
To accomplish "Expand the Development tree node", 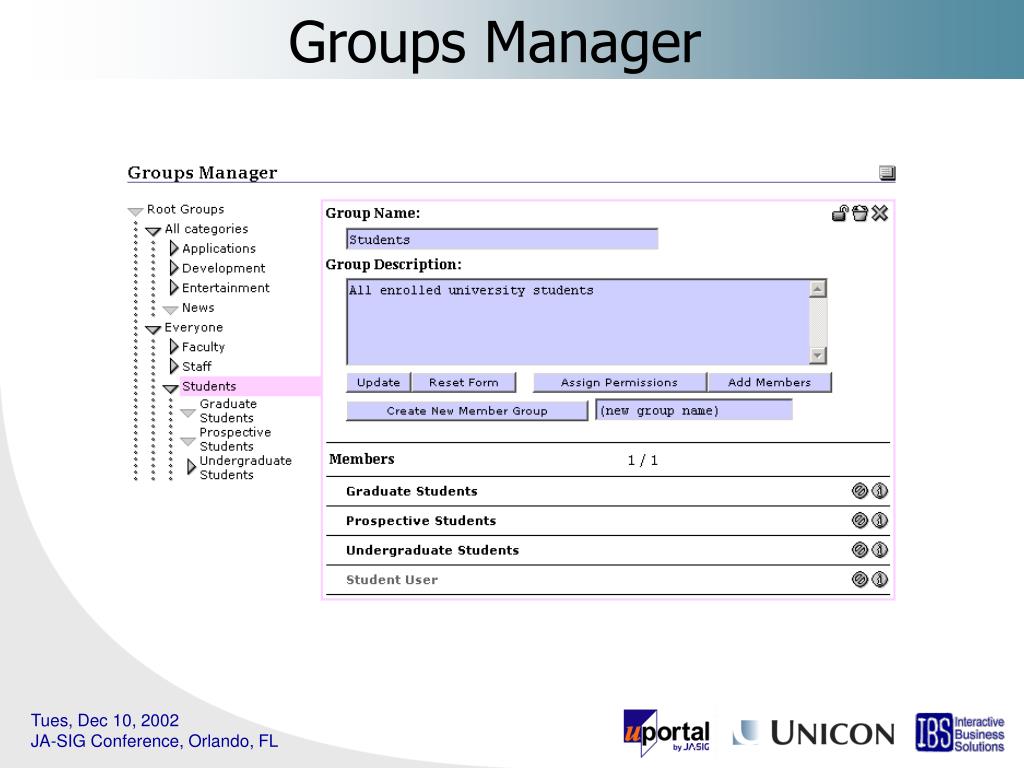I will pyautogui.click(x=174, y=268).
